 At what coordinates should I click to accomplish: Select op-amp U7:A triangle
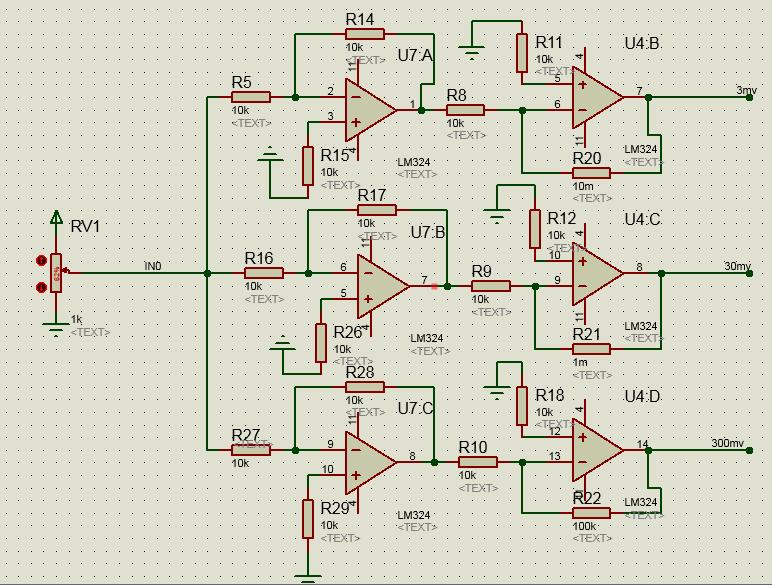(x=370, y=110)
